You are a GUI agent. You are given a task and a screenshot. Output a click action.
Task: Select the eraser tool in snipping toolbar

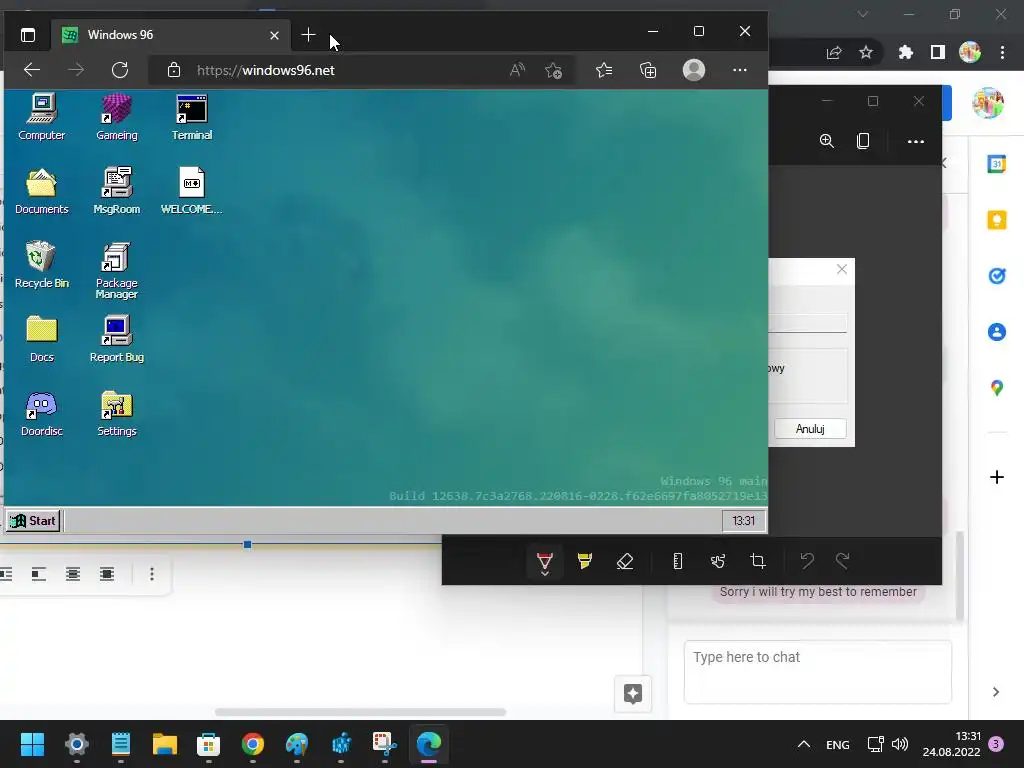(x=625, y=561)
